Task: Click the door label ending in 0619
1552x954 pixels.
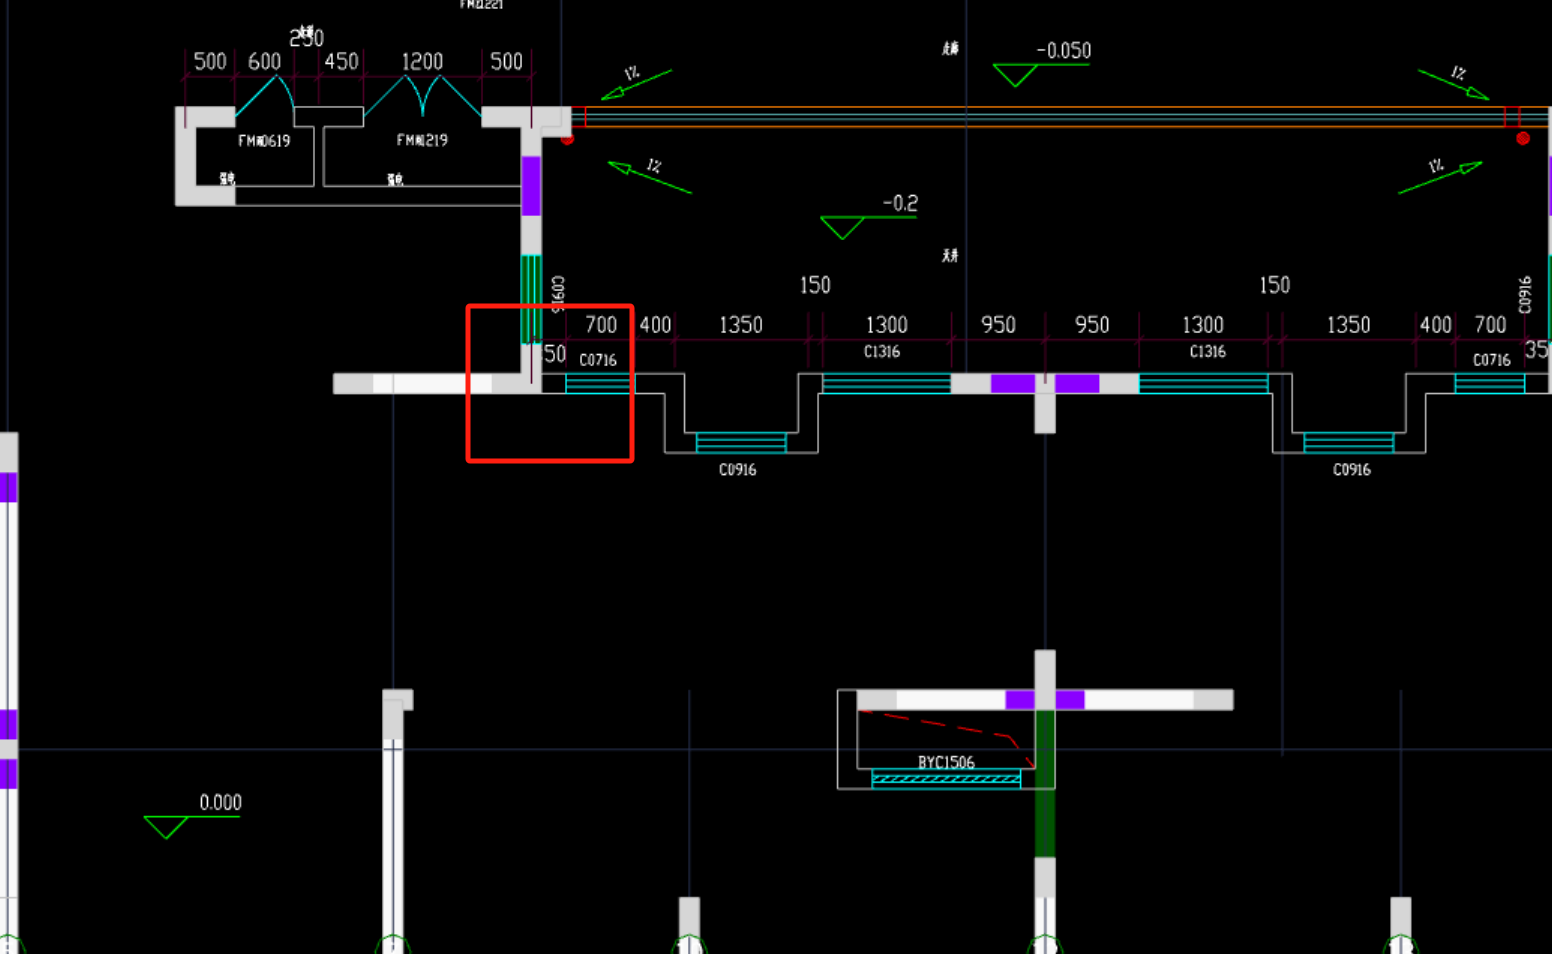Action: [x=264, y=141]
